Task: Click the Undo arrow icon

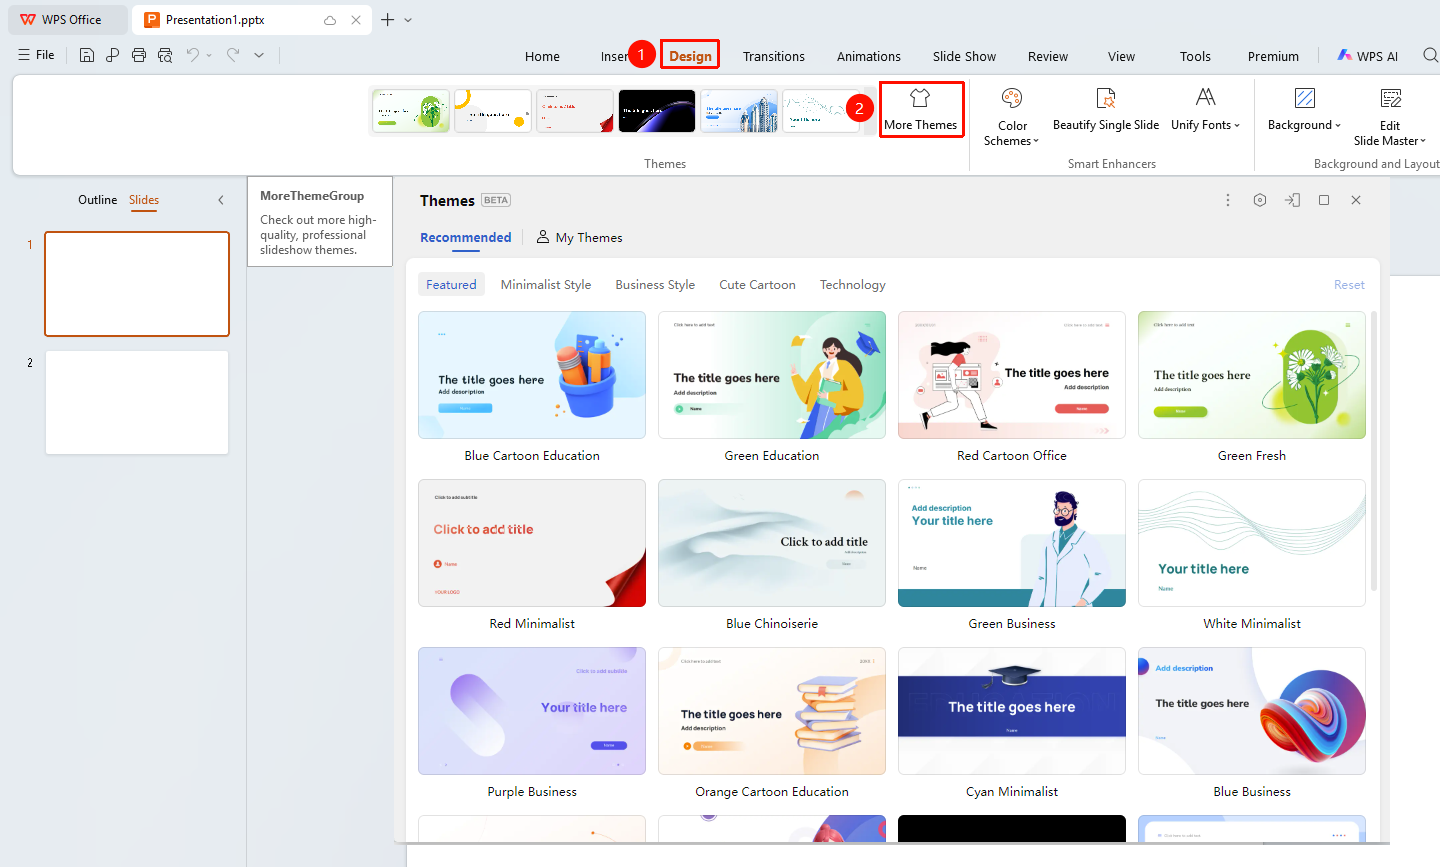Action: point(193,55)
